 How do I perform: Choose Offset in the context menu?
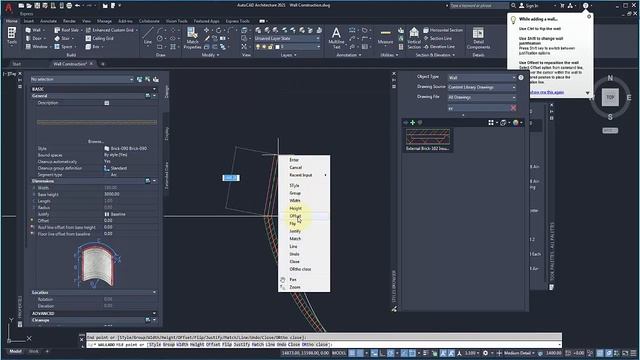295,216
